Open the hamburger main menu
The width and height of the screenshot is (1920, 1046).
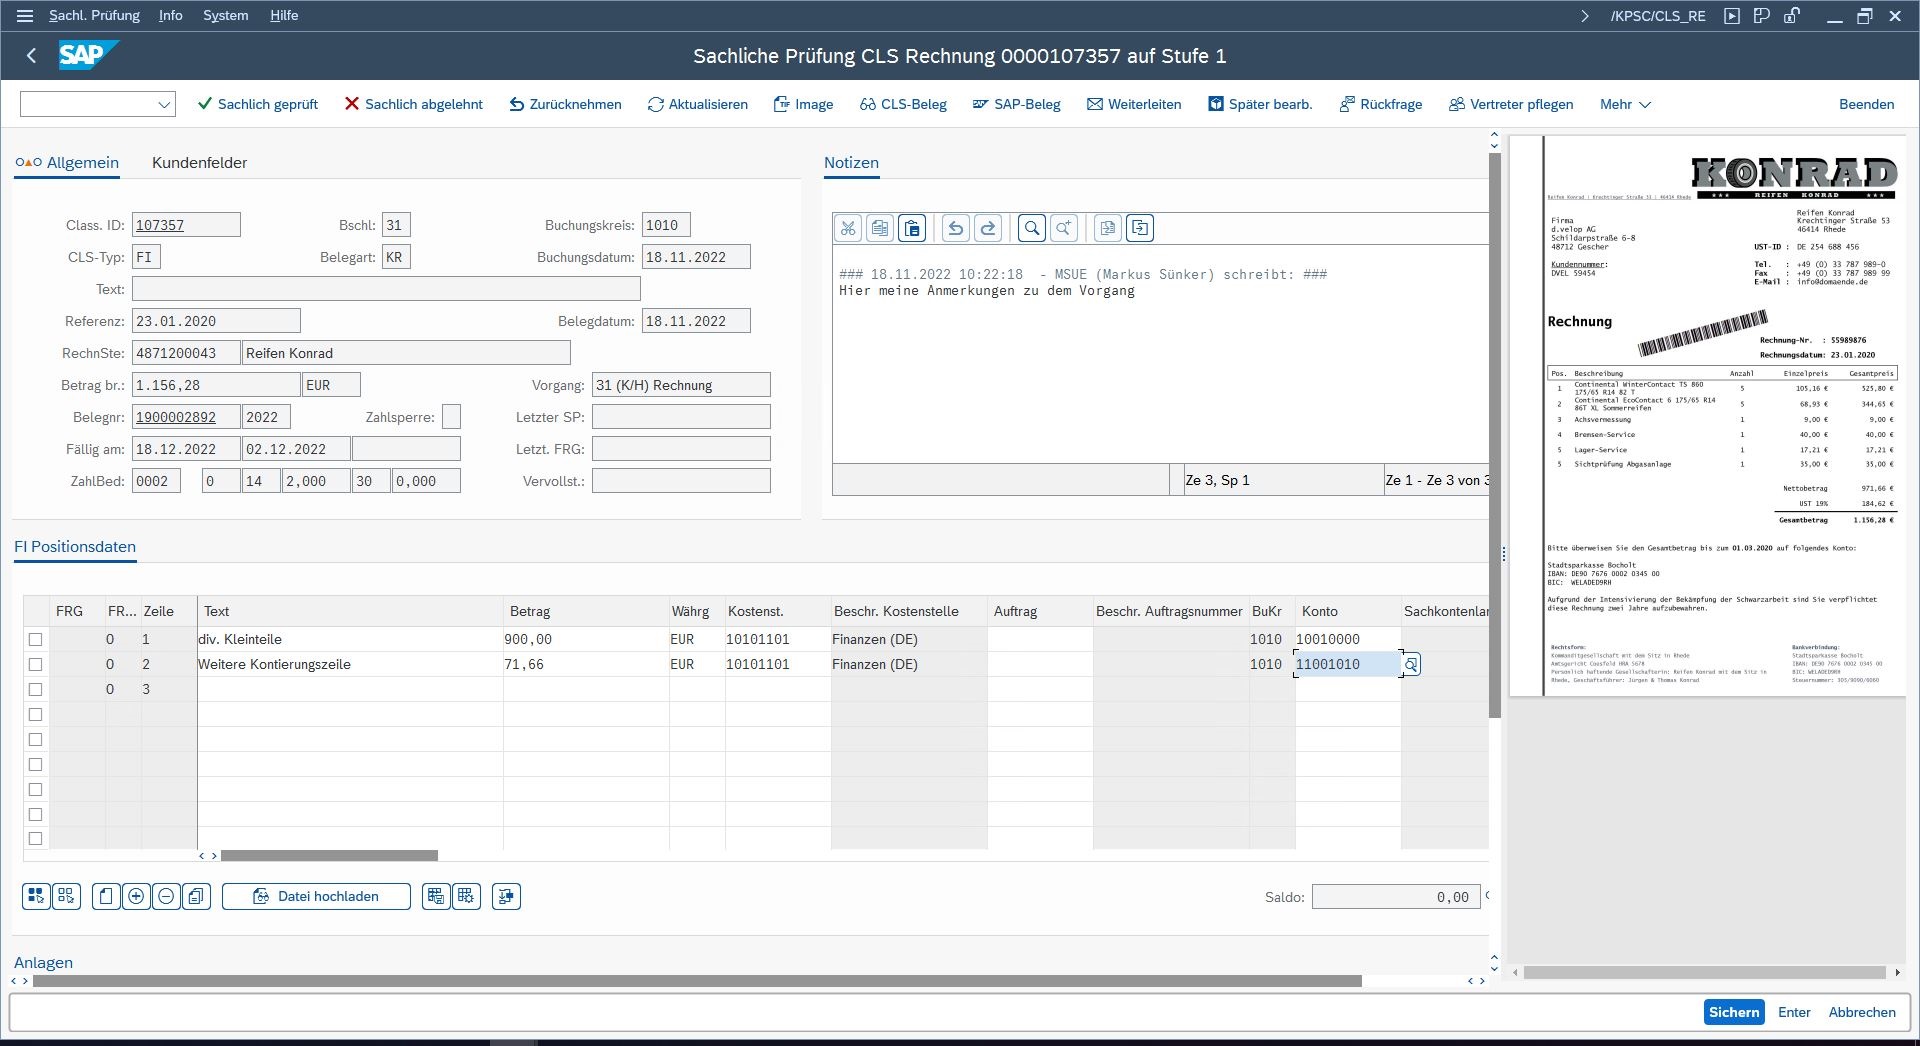tap(26, 15)
